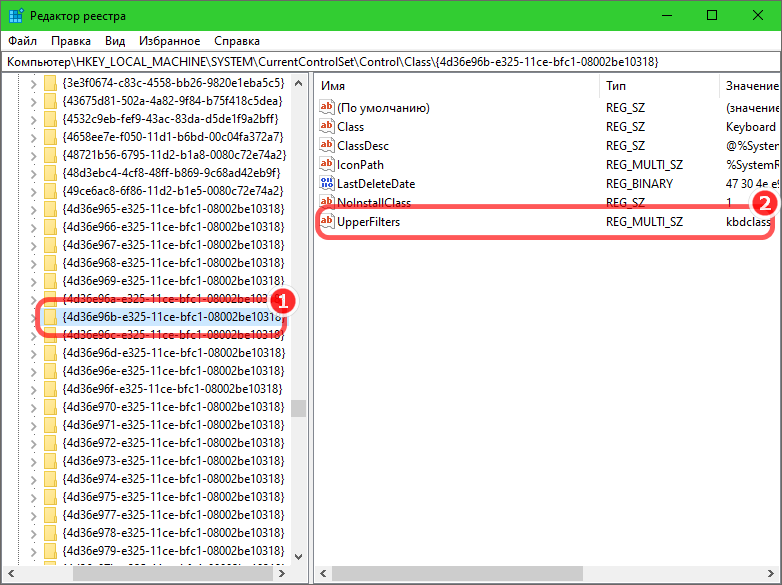Expand the {43675d81-502a-4a82-9f84-b75f418c5dea} key
The image size is (782, 585).
click(33, 100)
